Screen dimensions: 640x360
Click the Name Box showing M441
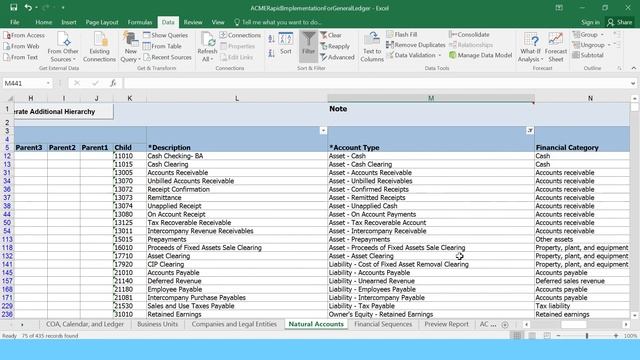tap(27, 83)
